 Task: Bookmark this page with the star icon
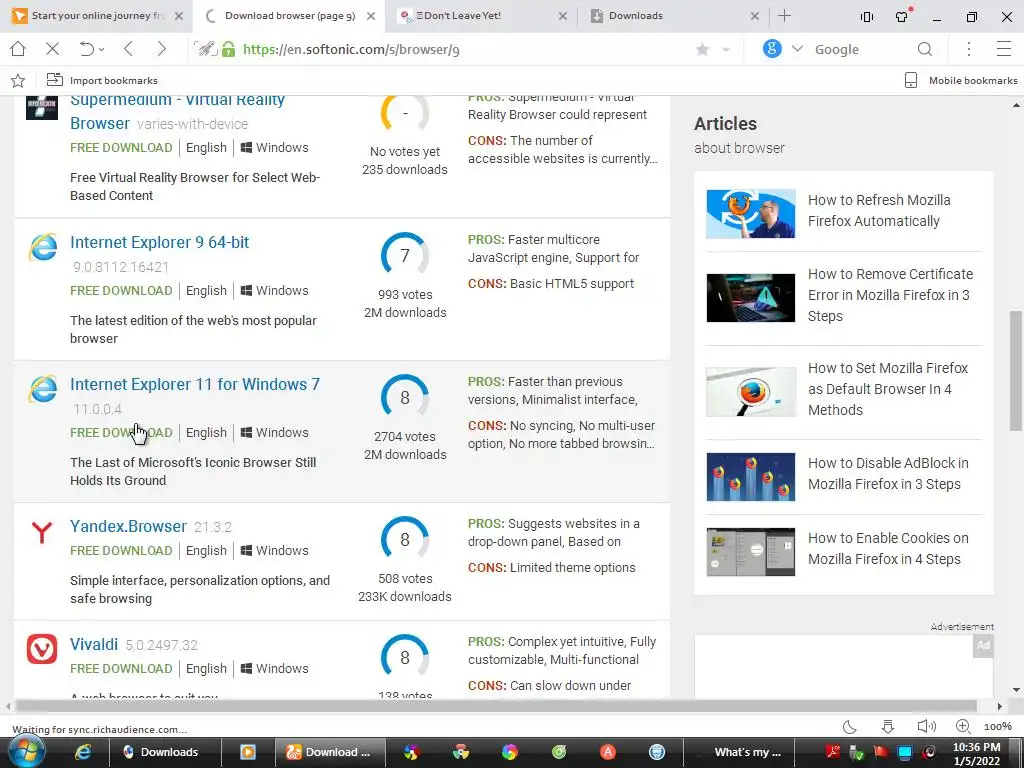coord(703,50)
